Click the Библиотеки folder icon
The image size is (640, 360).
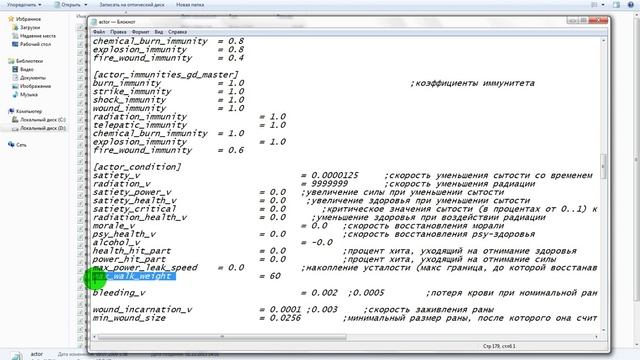coord(11,61)
